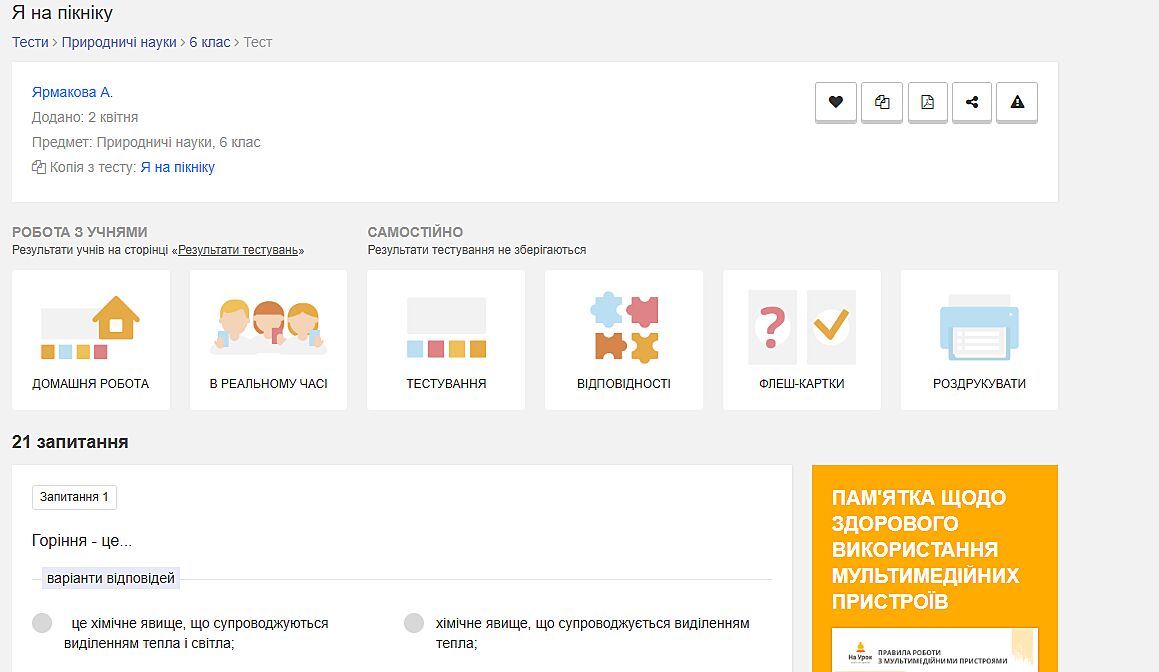This screenshot has width=1159, height=672.
Task: Follow the Результати тестувань link
Action: (x=238, y=250)
